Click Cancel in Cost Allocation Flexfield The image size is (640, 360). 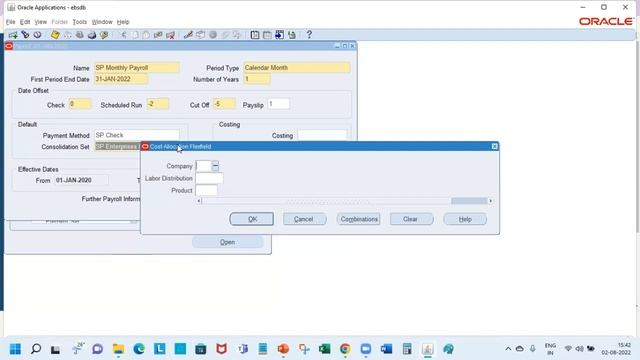pyautogui.click(x=304, y=219)
